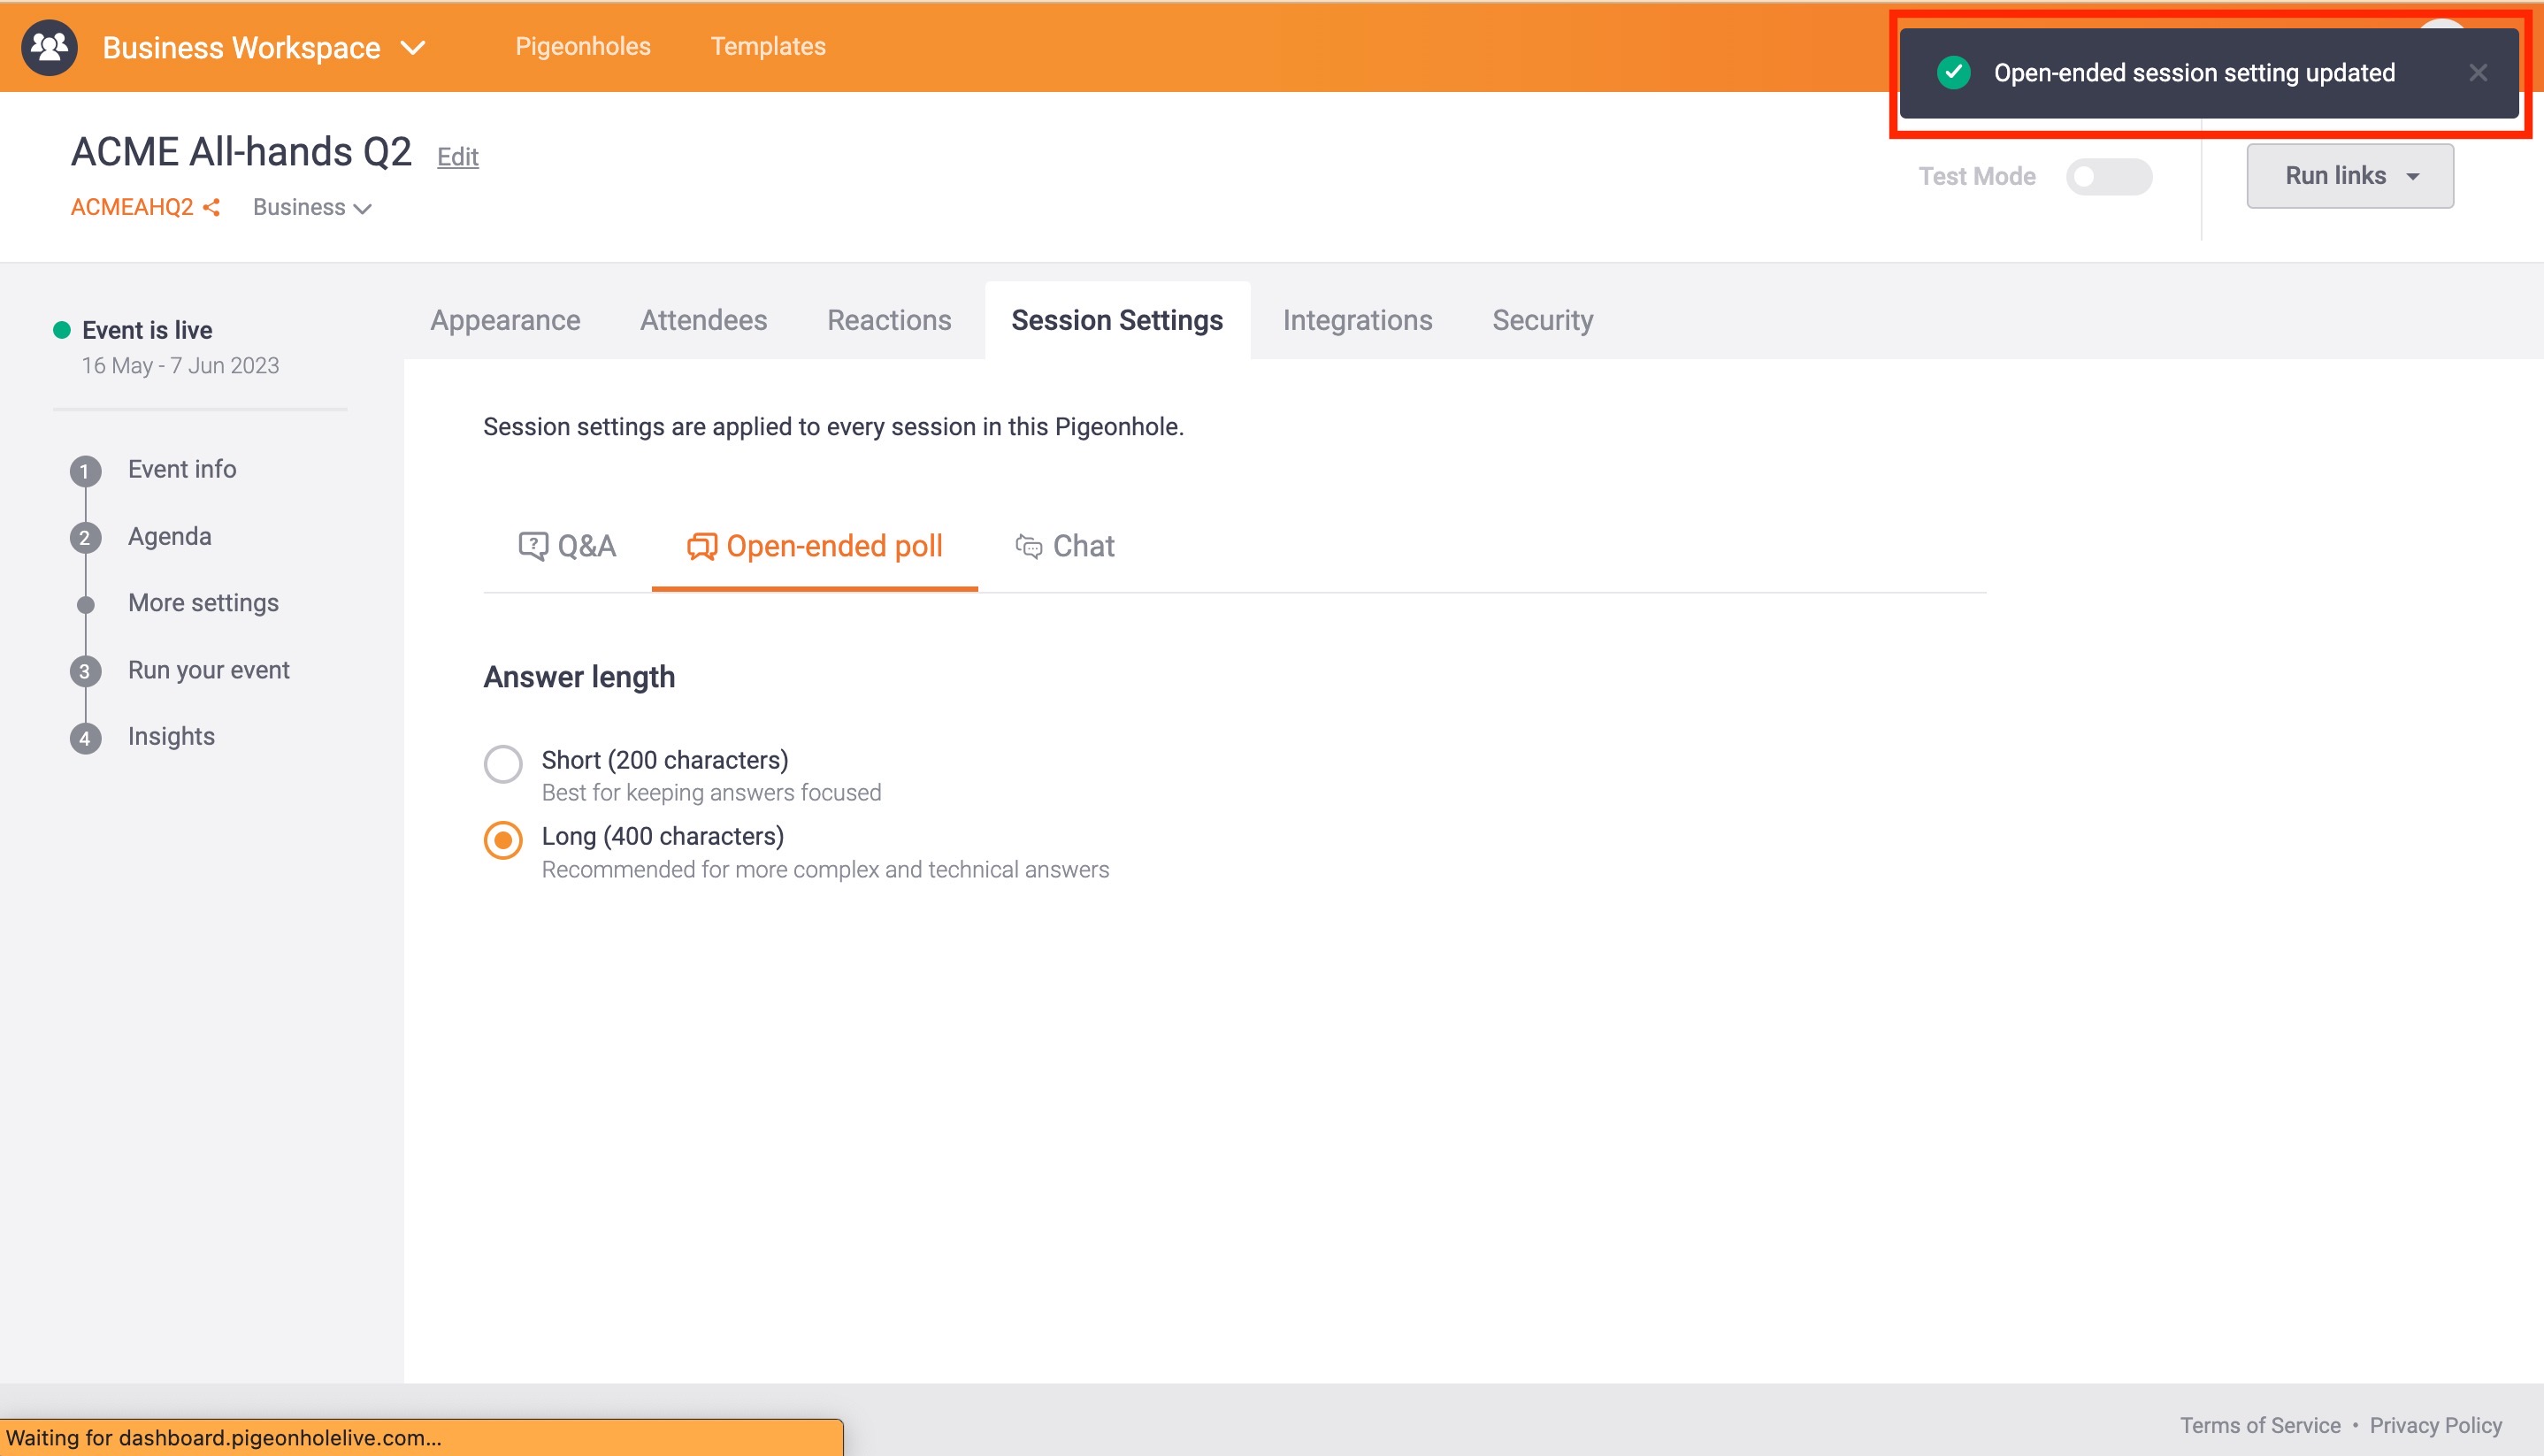Toggle Test Mode switch

point(2108,176)
